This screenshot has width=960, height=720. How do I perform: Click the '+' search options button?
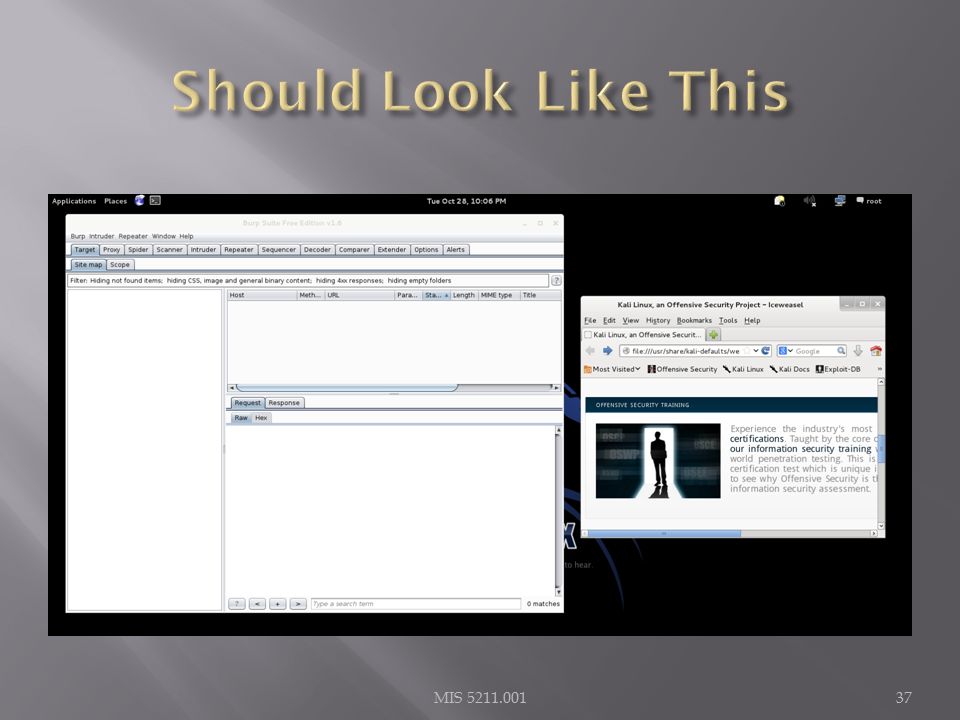[x=277, y=604]
